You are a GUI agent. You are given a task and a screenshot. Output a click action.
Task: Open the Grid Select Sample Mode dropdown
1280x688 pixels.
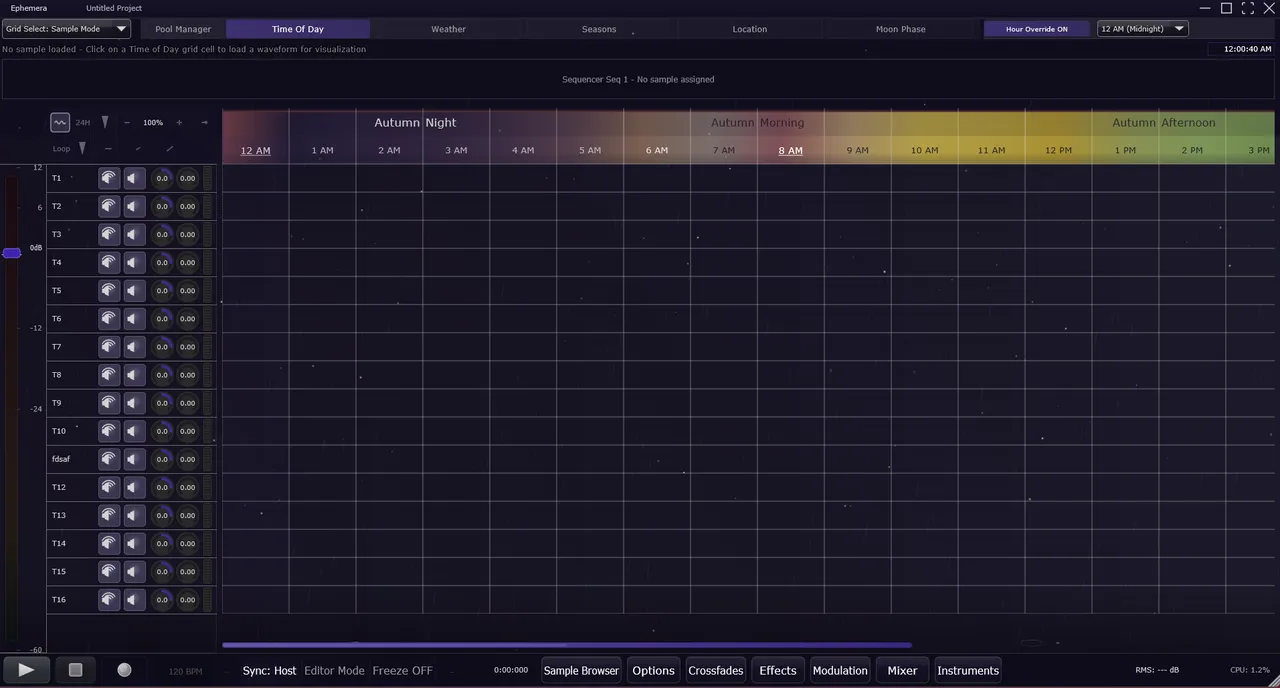65,29
